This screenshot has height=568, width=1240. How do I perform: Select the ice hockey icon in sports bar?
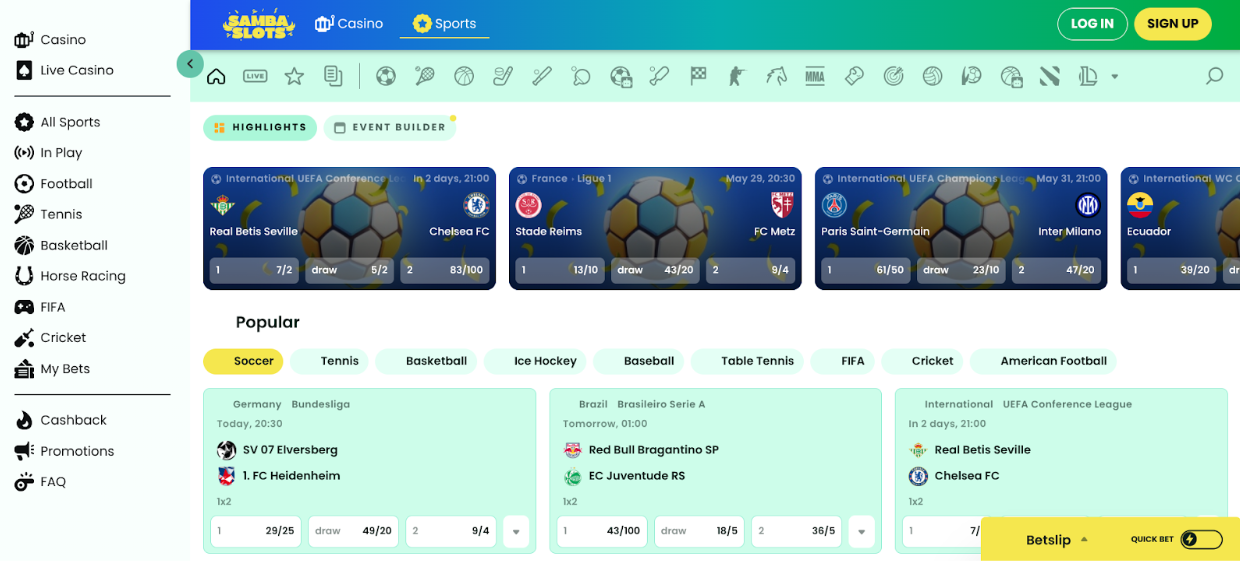(503, 76)
